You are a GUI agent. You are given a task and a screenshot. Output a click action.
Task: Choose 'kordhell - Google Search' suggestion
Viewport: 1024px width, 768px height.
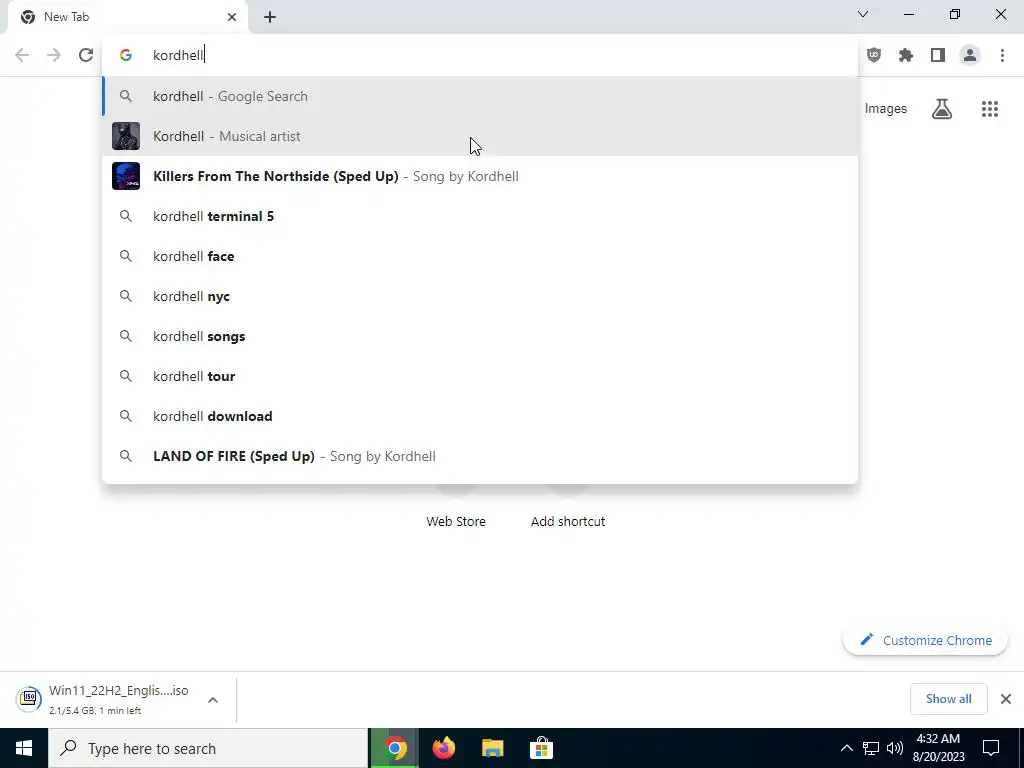pos(480,96)
